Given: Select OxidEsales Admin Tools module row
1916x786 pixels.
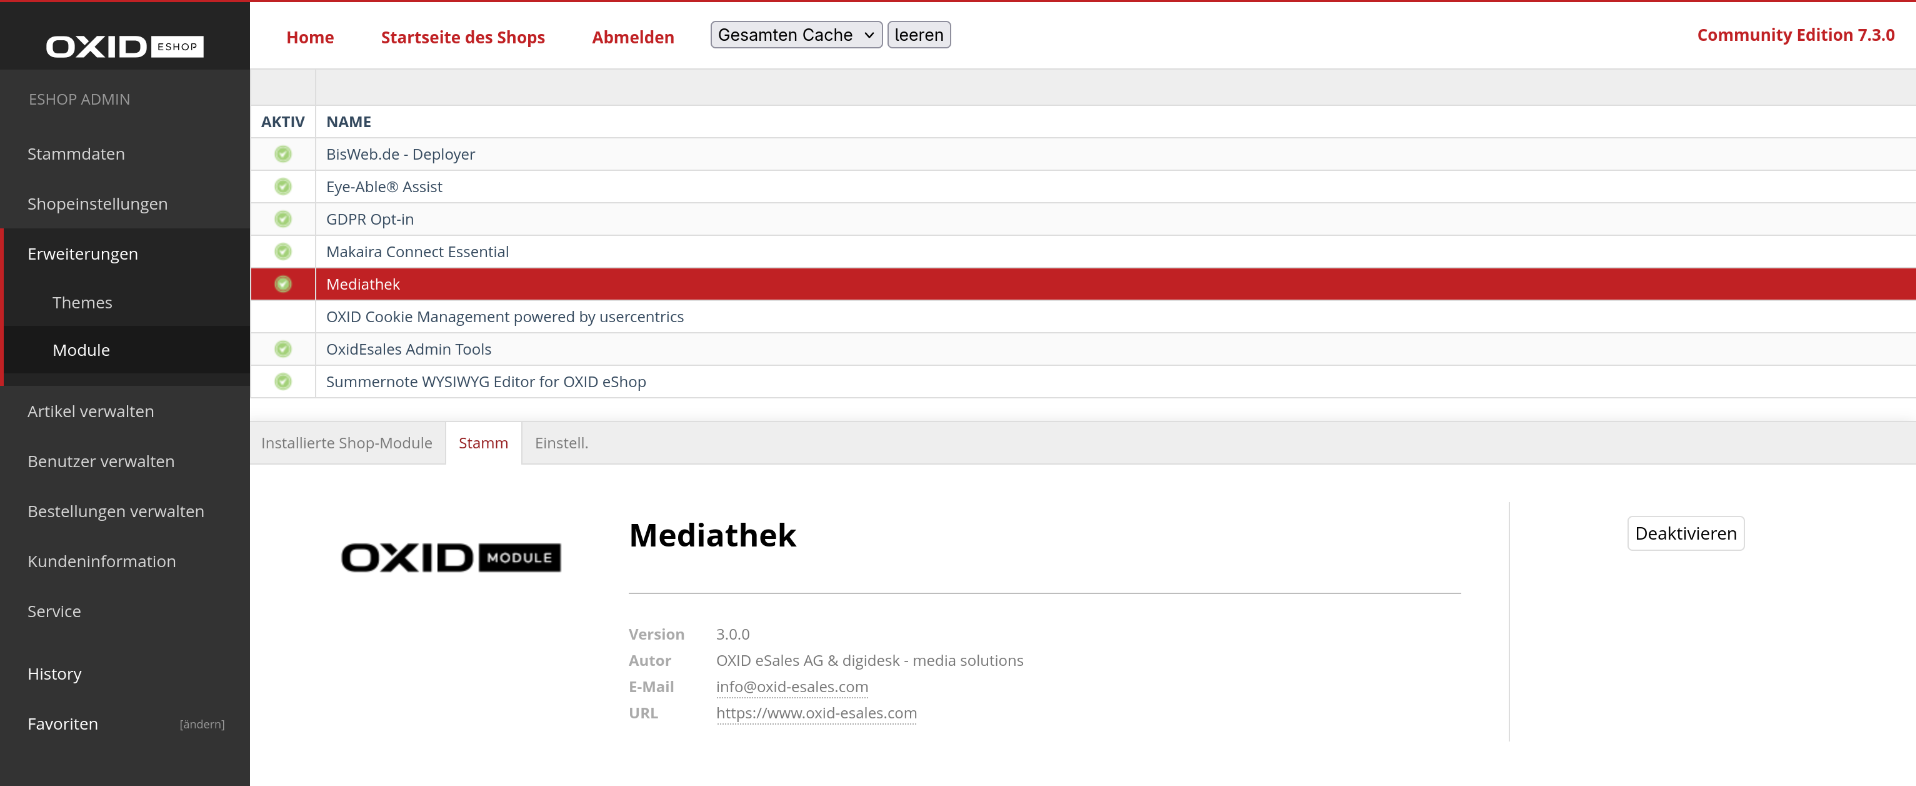Looking at the screenshot, I should click(x=1083, y=349).
